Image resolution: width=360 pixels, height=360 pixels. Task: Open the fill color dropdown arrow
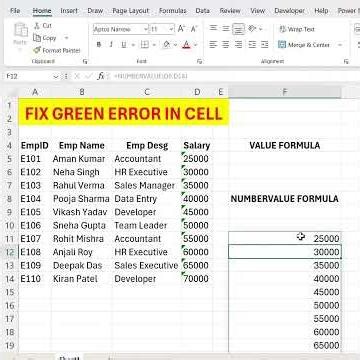175,45
